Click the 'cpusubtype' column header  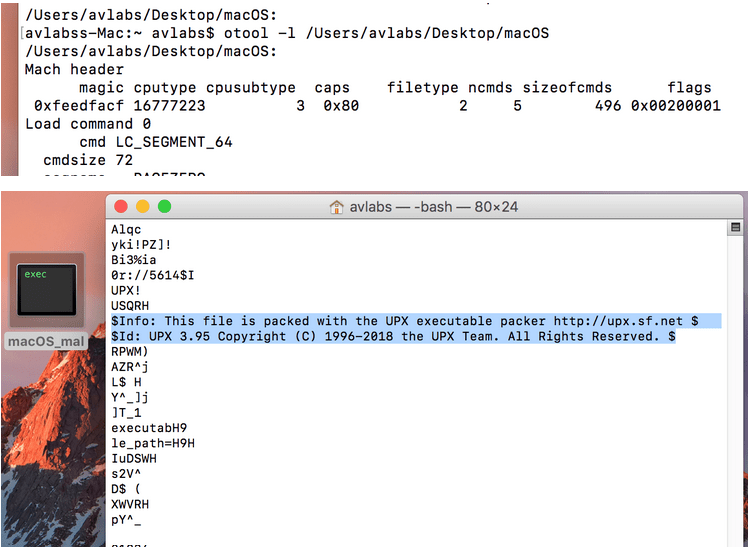pos(250,87)
